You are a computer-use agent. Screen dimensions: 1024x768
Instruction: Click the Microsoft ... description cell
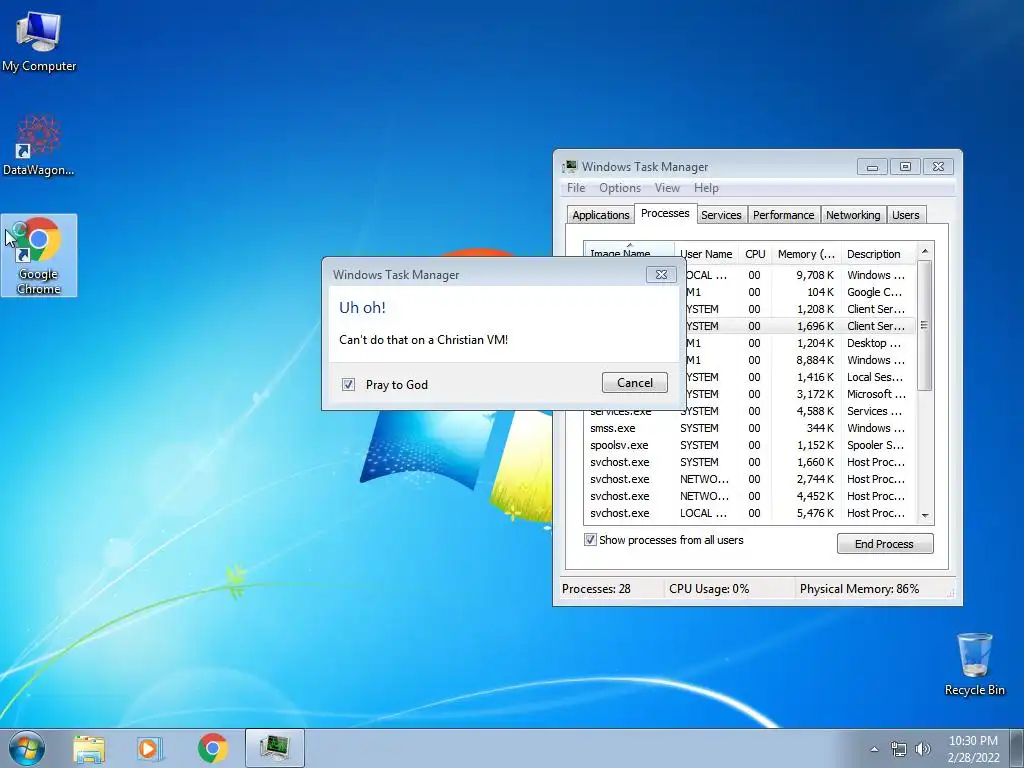click(x=876, y=394)
